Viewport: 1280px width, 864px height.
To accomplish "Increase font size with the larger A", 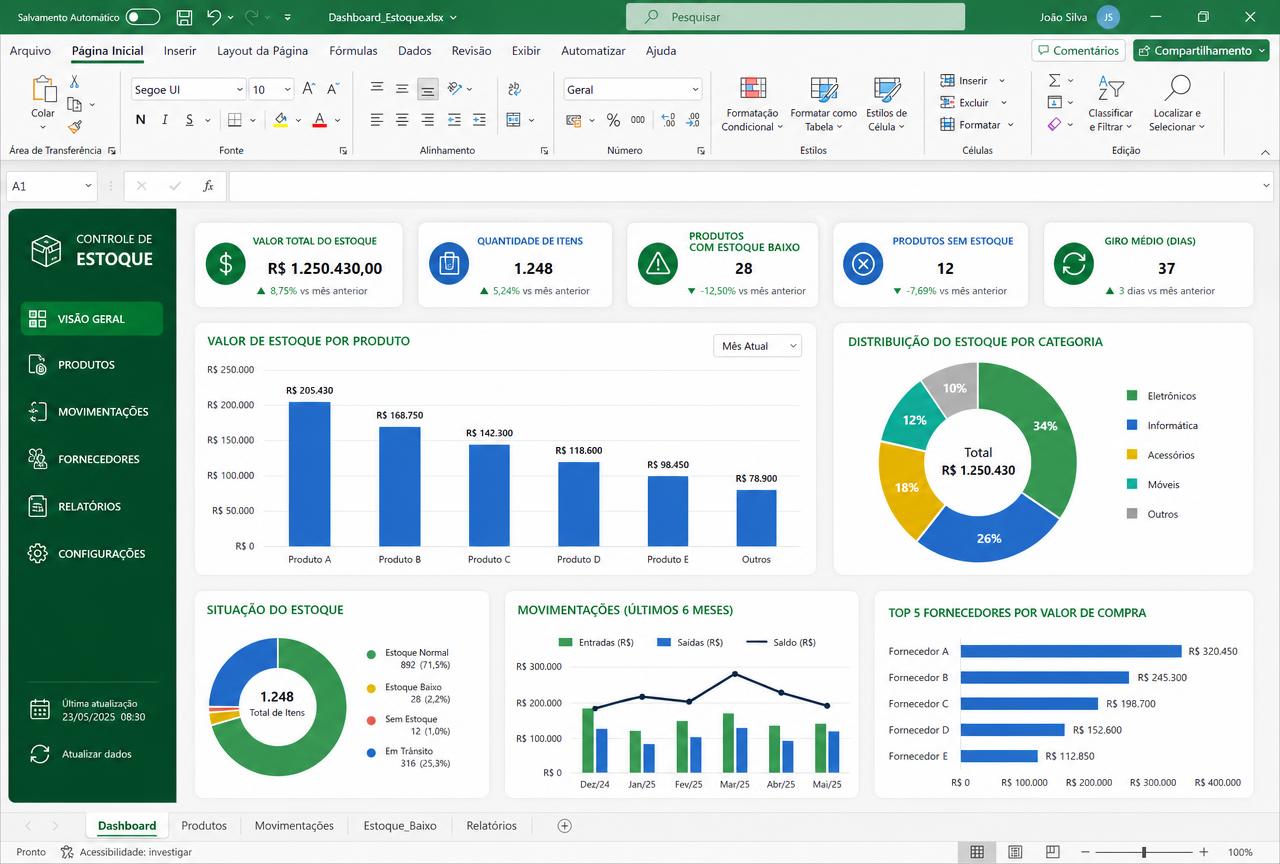I will click(309, 89).
